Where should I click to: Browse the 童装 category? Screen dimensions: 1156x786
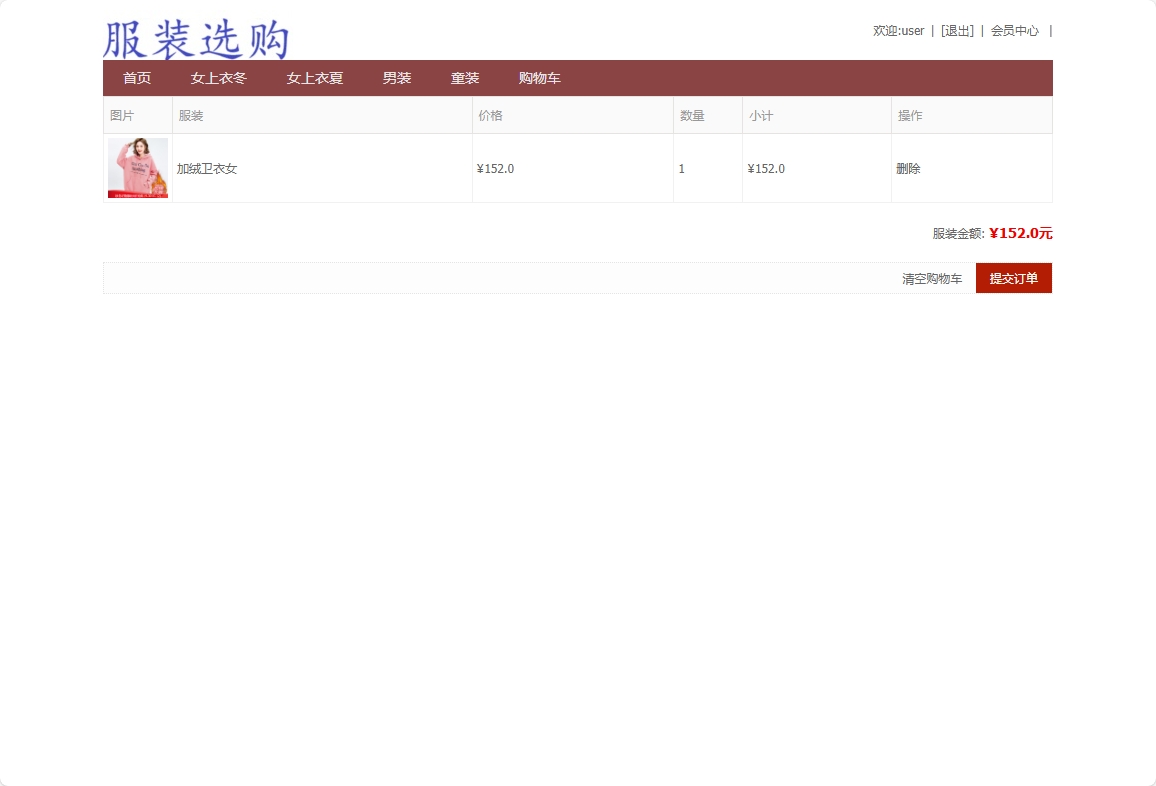[x=465, y=78]
